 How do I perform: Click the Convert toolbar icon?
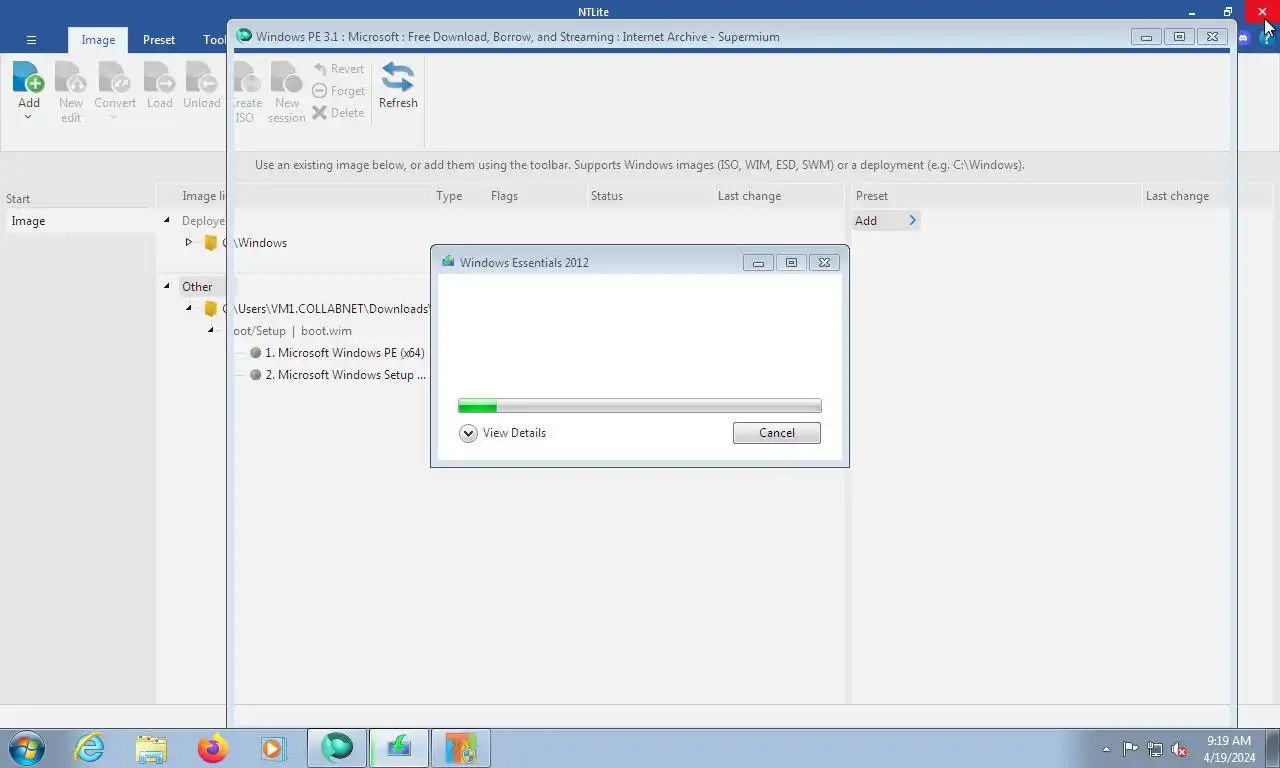(x=115, y=78)
